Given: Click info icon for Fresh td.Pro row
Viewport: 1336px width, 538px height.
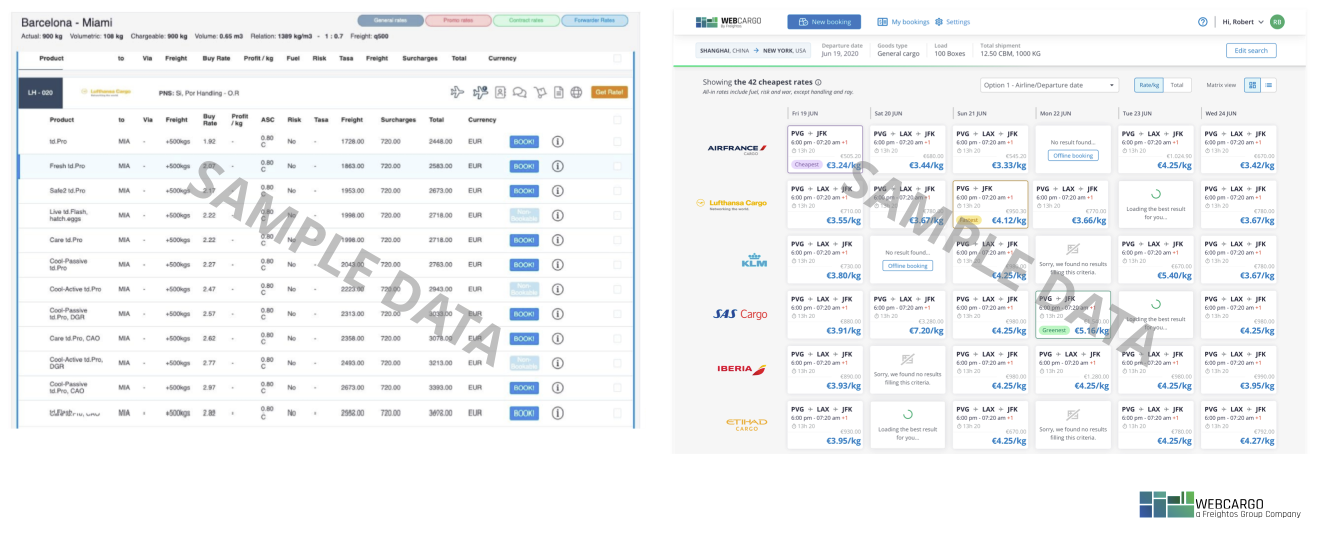Looking at the screenshot, I should tap(557, 166).
